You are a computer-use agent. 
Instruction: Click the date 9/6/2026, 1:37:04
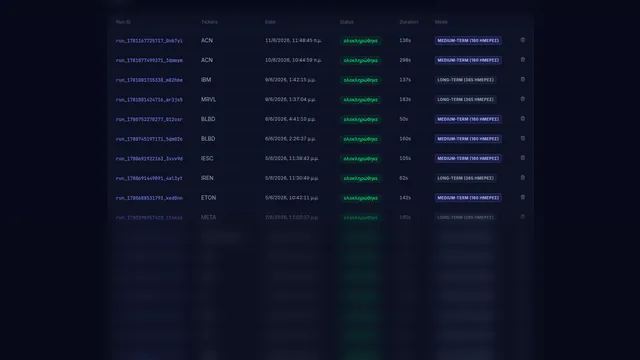(x=290, y=100)
